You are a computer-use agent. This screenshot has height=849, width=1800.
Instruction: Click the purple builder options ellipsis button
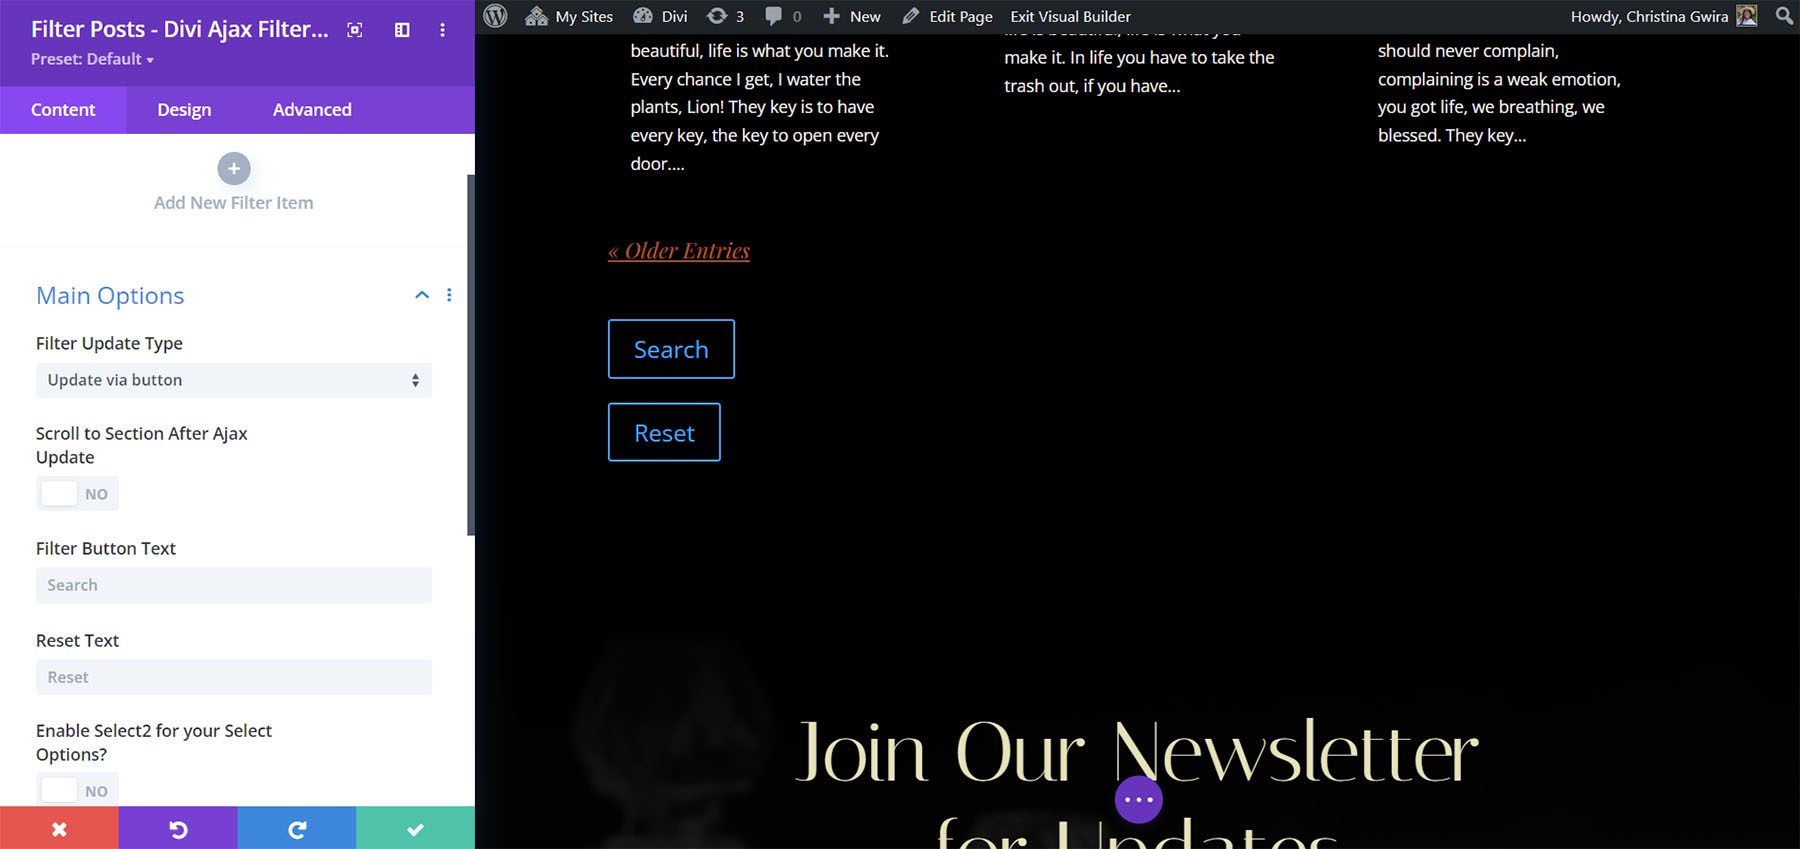point(1138,800)
